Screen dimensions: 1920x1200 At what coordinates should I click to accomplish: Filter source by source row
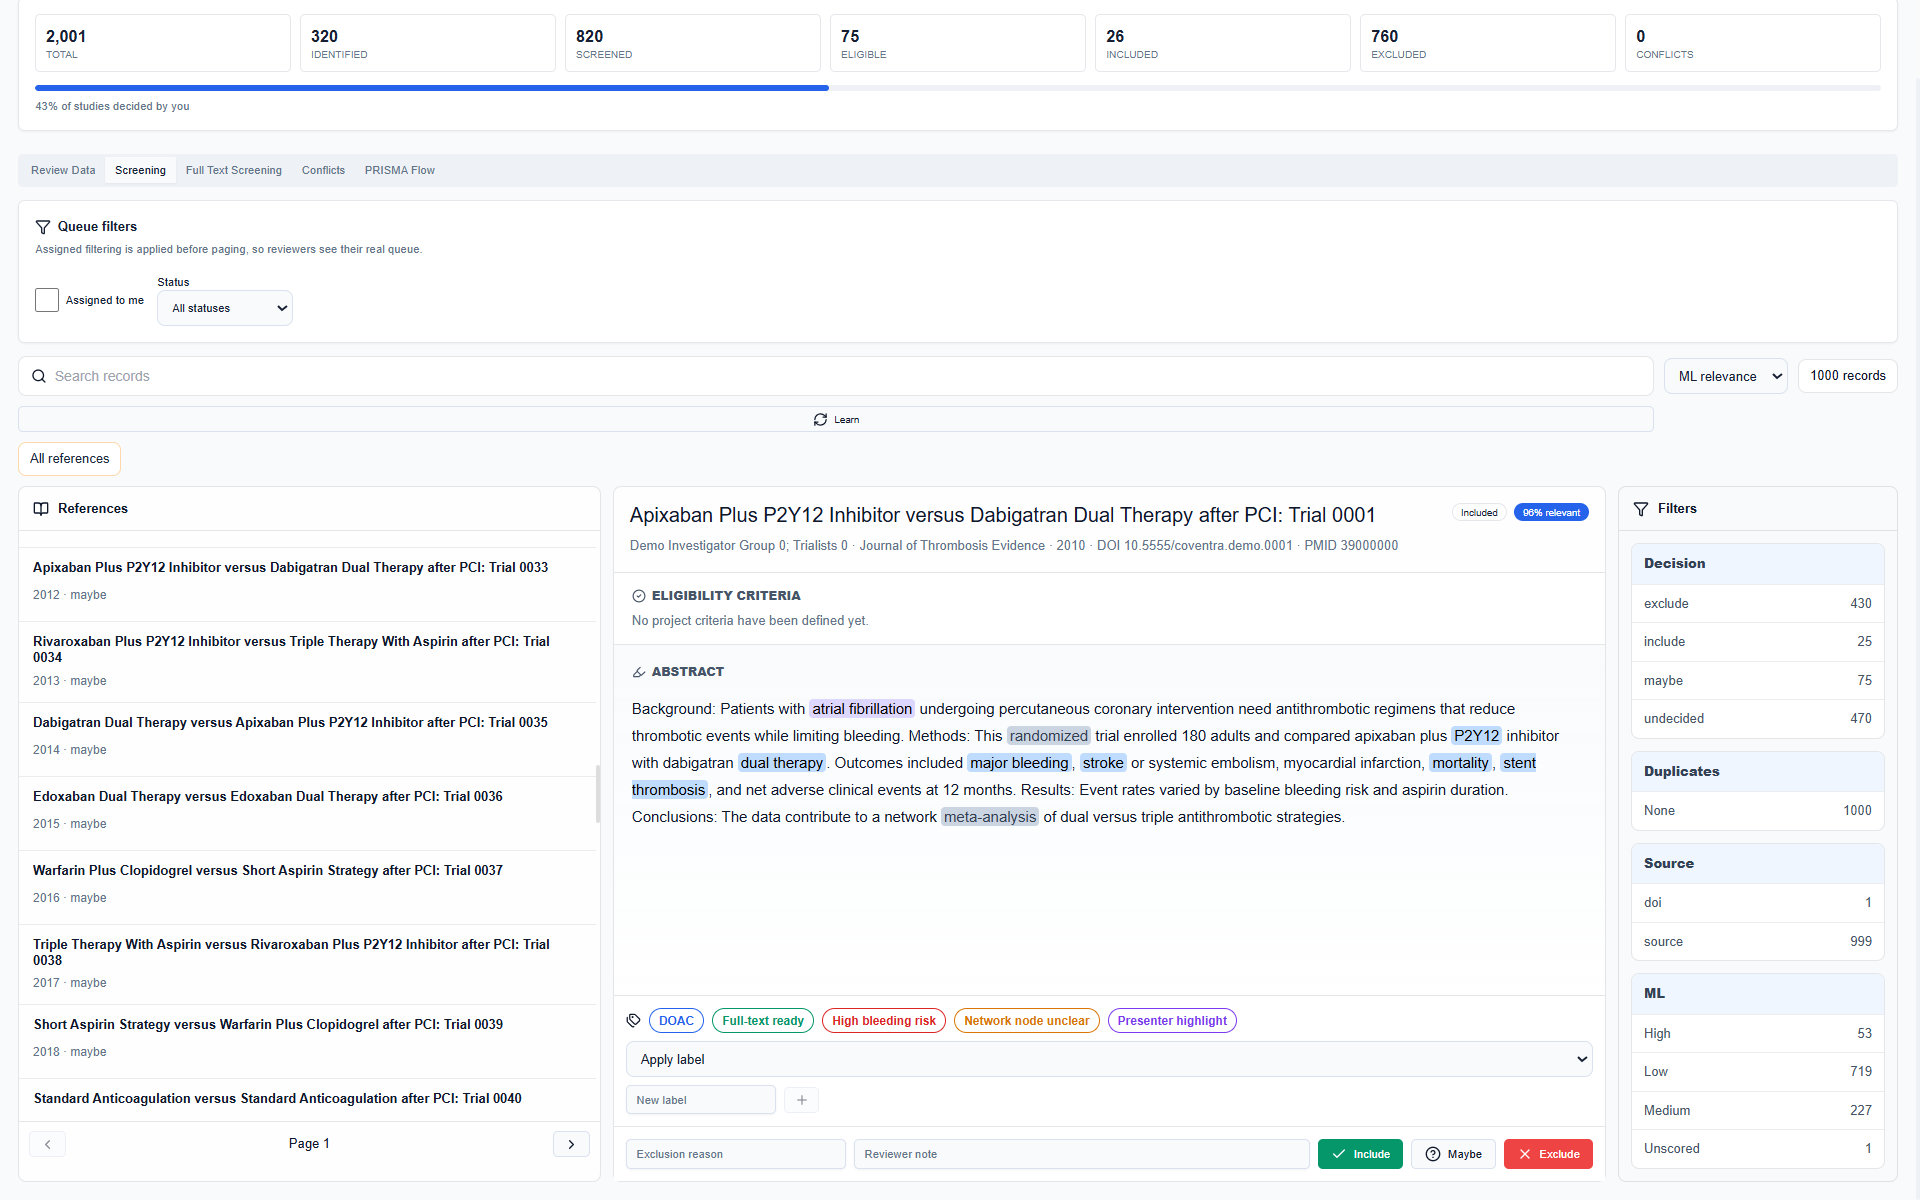(x=1757, y=942)
